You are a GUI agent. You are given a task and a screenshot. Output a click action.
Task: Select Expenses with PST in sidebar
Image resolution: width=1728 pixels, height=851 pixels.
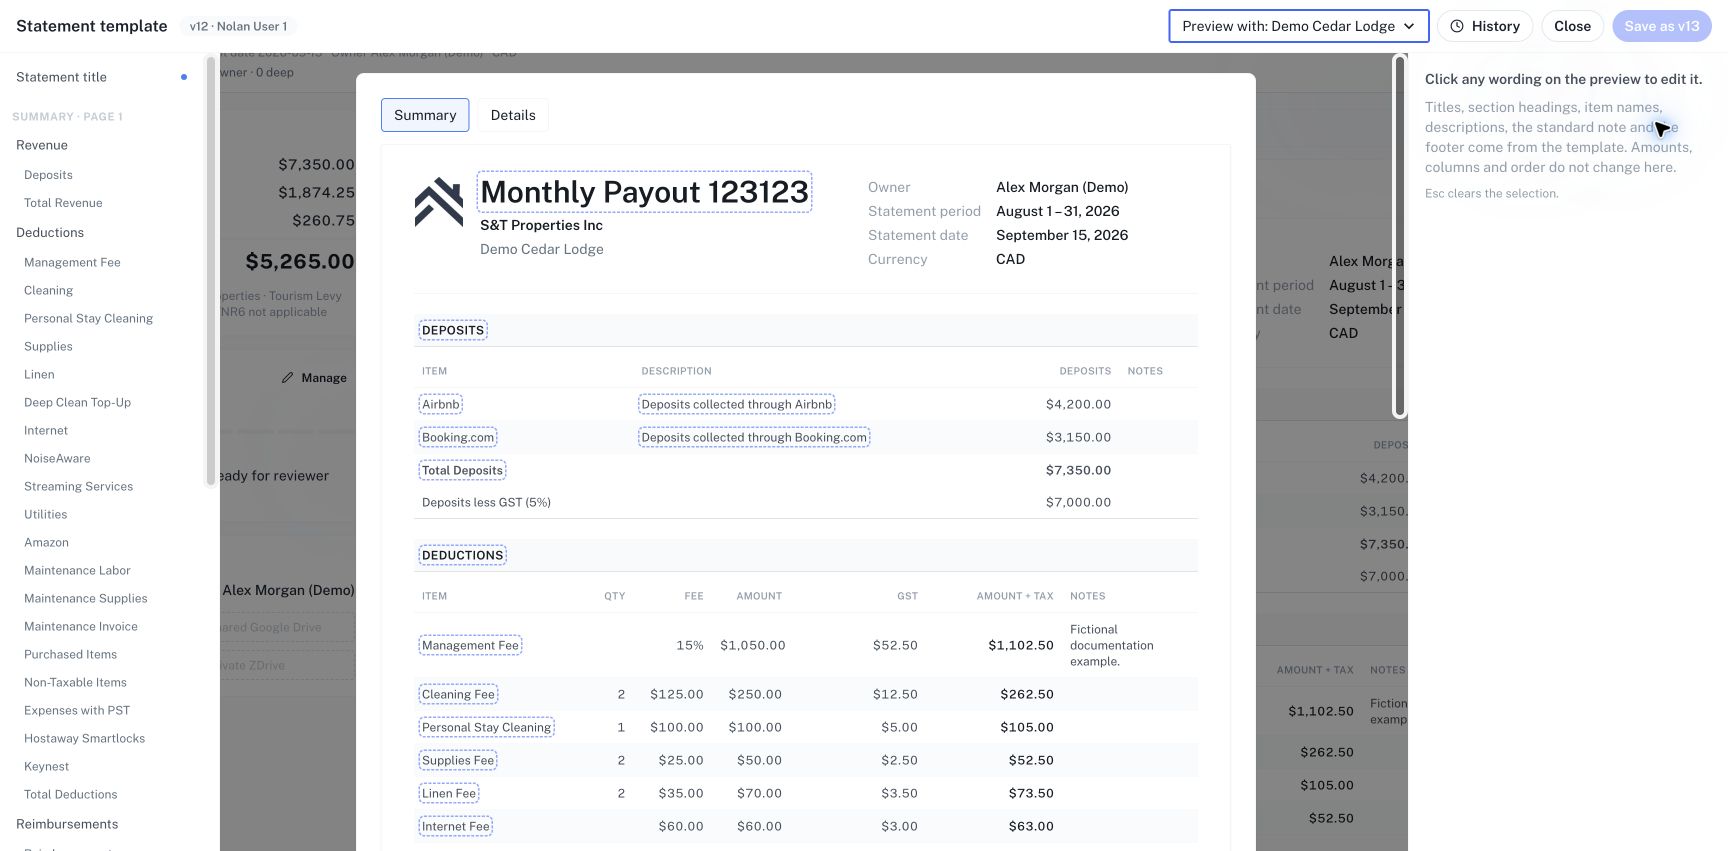pos(77,711)
